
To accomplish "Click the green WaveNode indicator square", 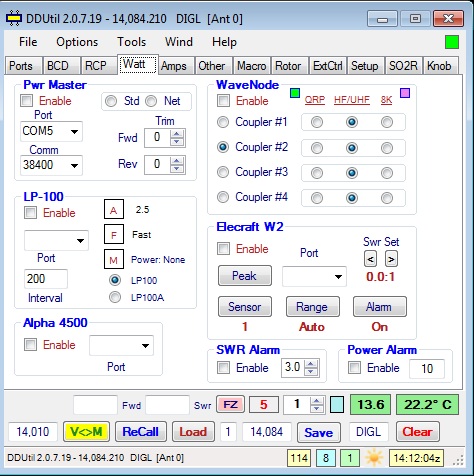I will [x=295, y=93].
